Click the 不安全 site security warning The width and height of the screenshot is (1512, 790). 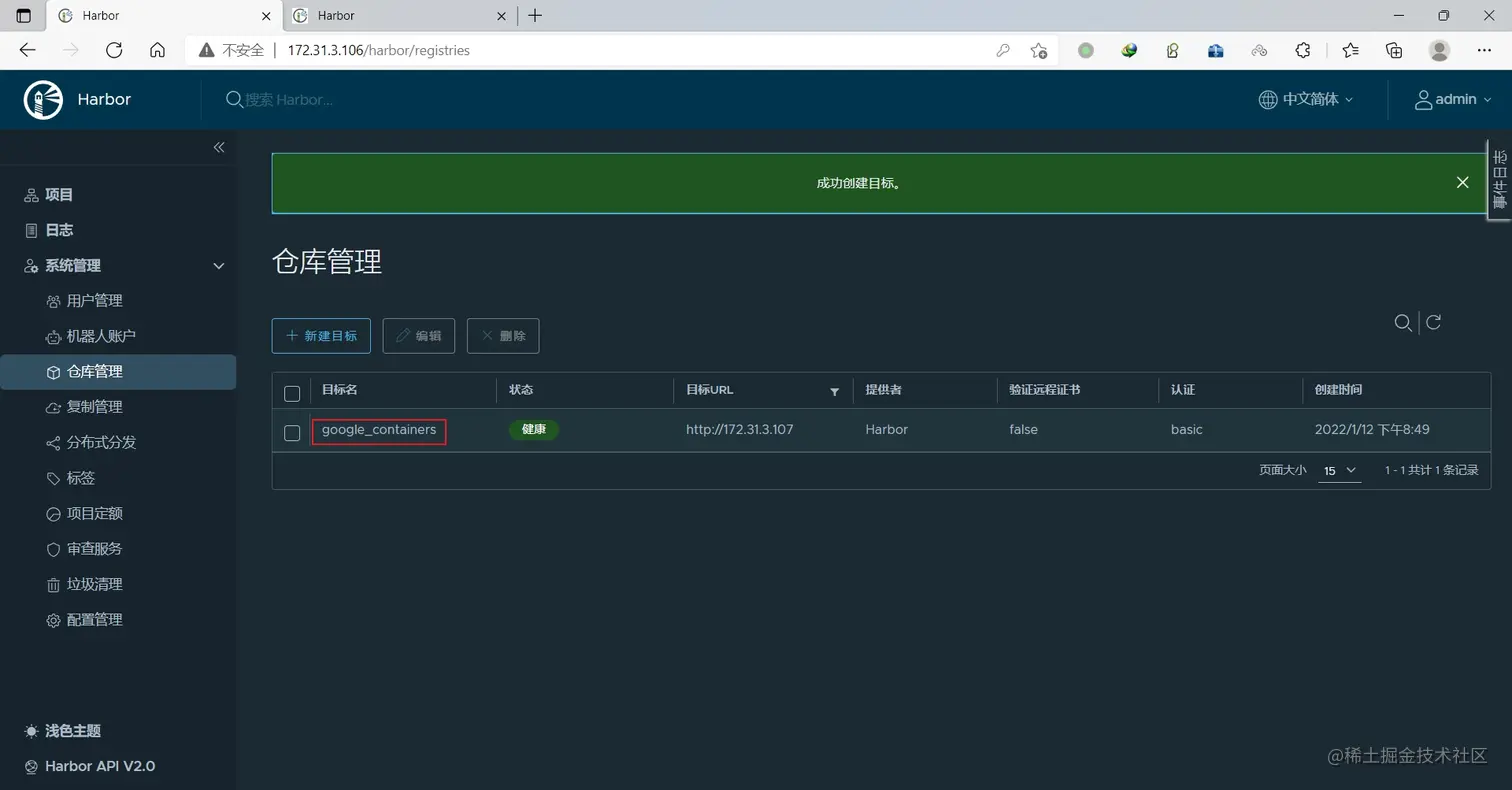pyautogui.click(x=232, y=50)
